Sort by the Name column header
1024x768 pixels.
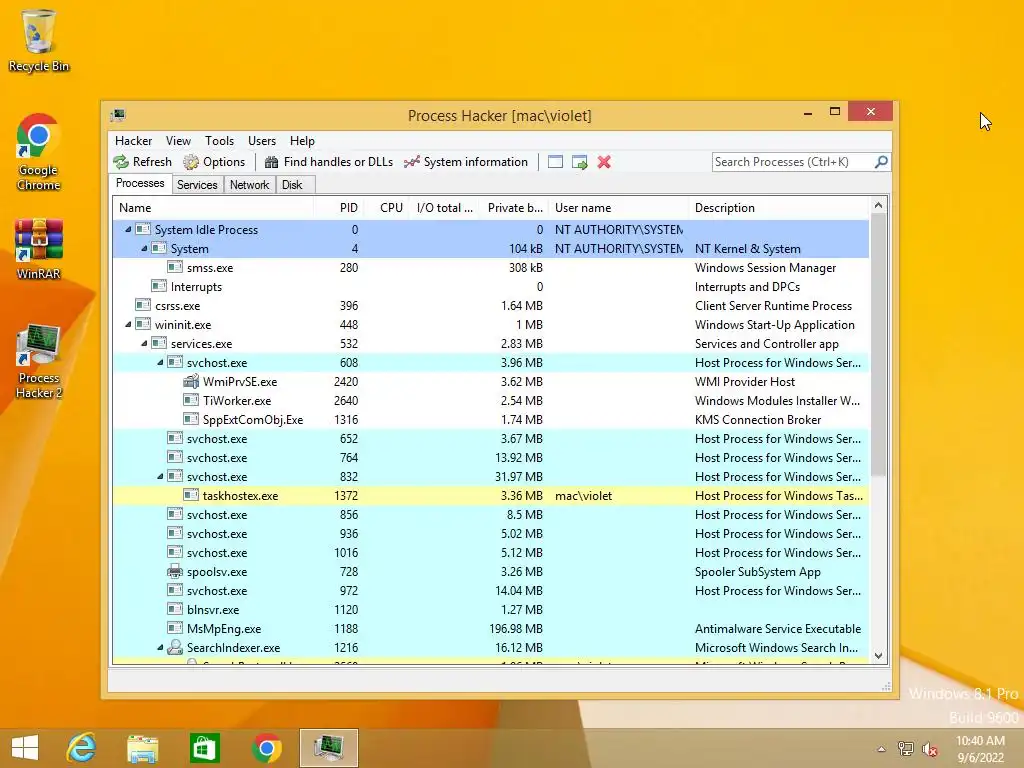(x=212, y=208)
